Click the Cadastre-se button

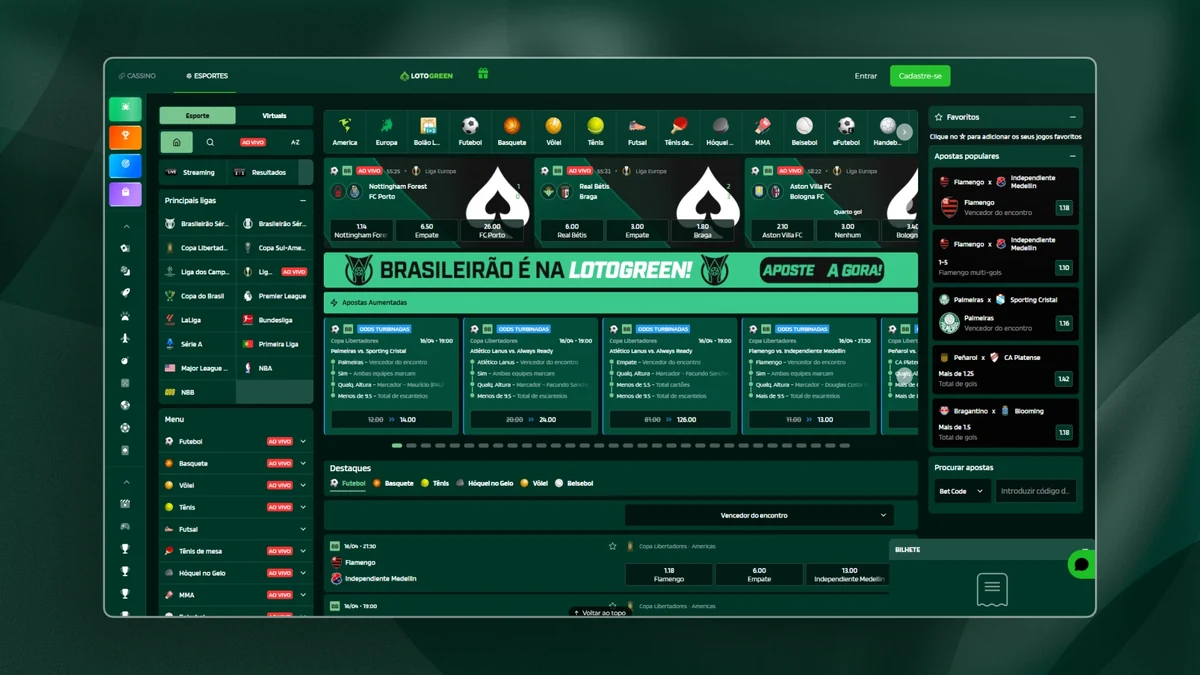click(x=920, y=76)
